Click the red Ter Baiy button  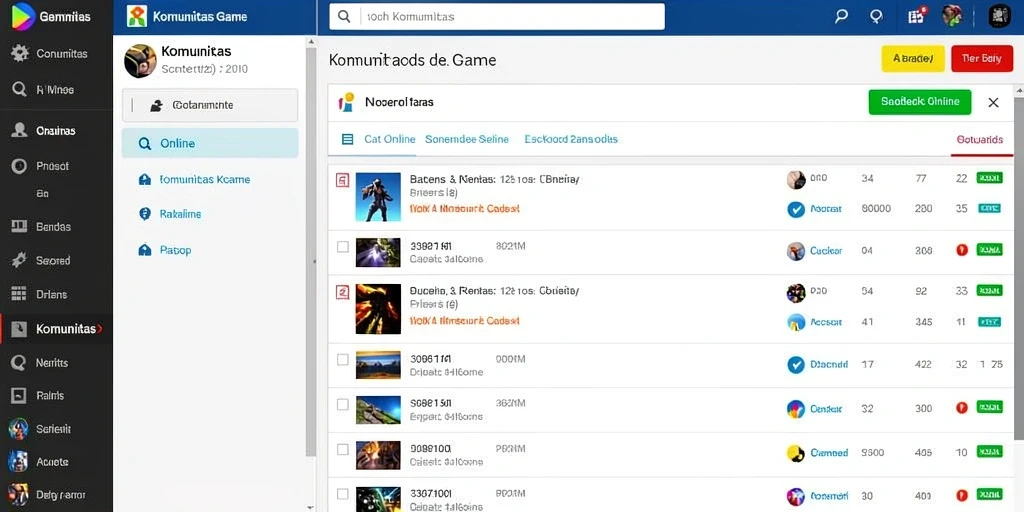click(x=982, y=58)
